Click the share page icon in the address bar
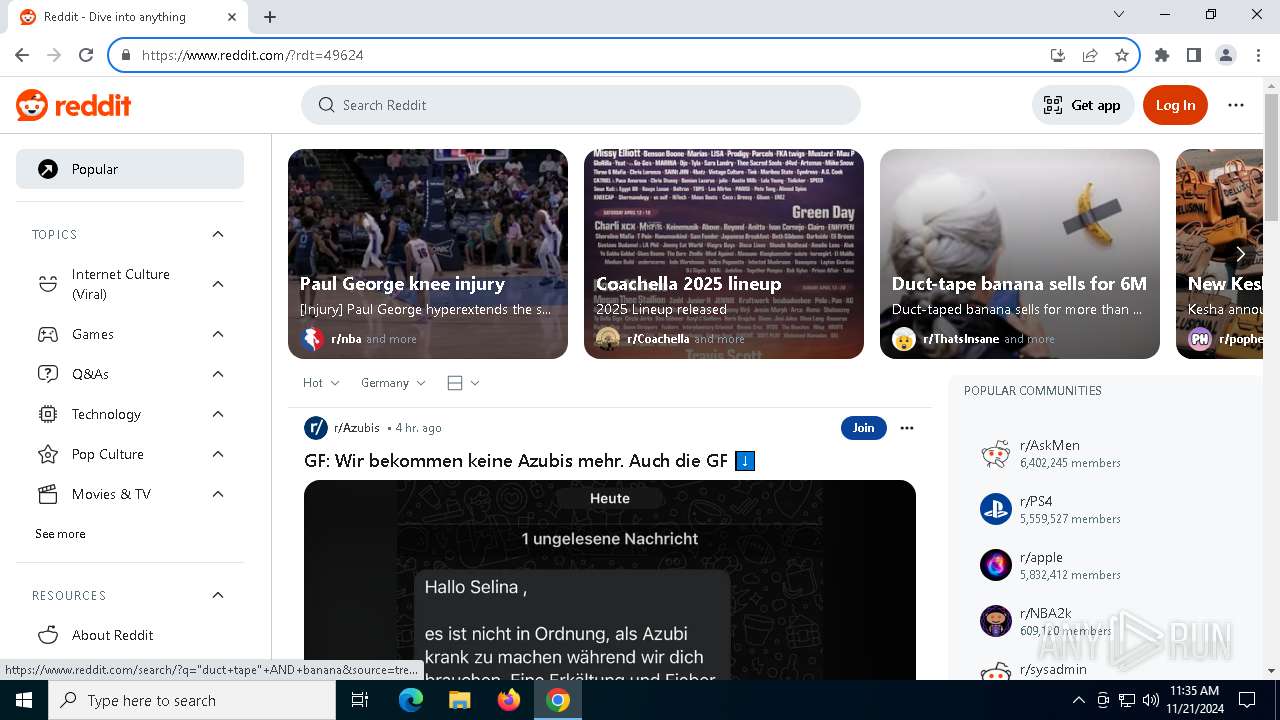1280x720 pixels. (x=1090, y=55)
